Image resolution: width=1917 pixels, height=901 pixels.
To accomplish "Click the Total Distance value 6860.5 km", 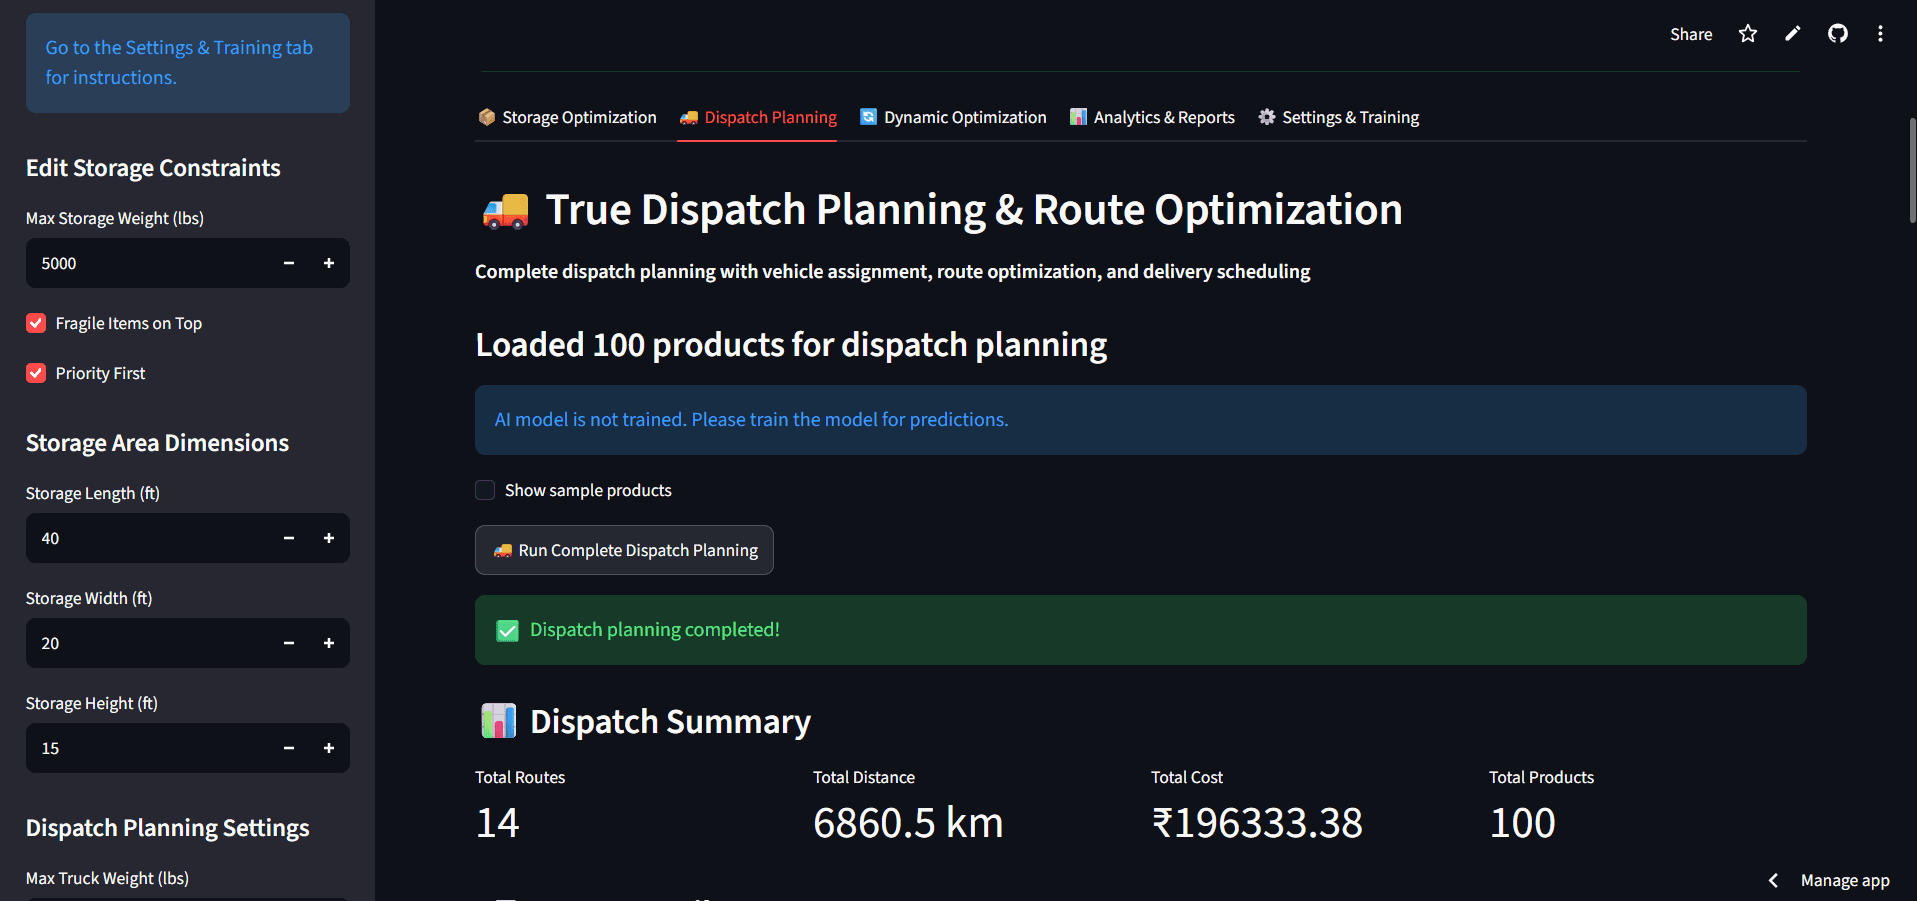I will coord(908,823).
